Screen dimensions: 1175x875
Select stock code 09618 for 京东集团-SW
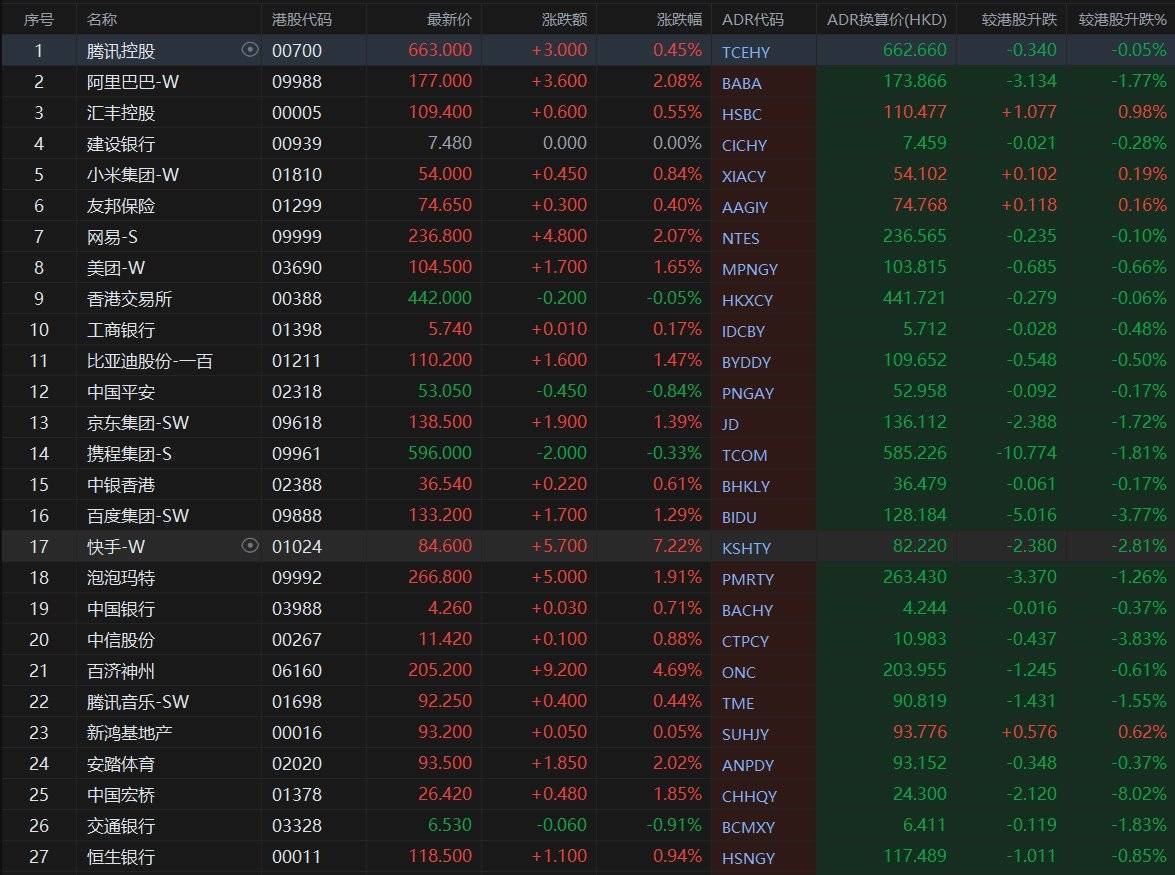pyautogui.click(x=297, y=423)
